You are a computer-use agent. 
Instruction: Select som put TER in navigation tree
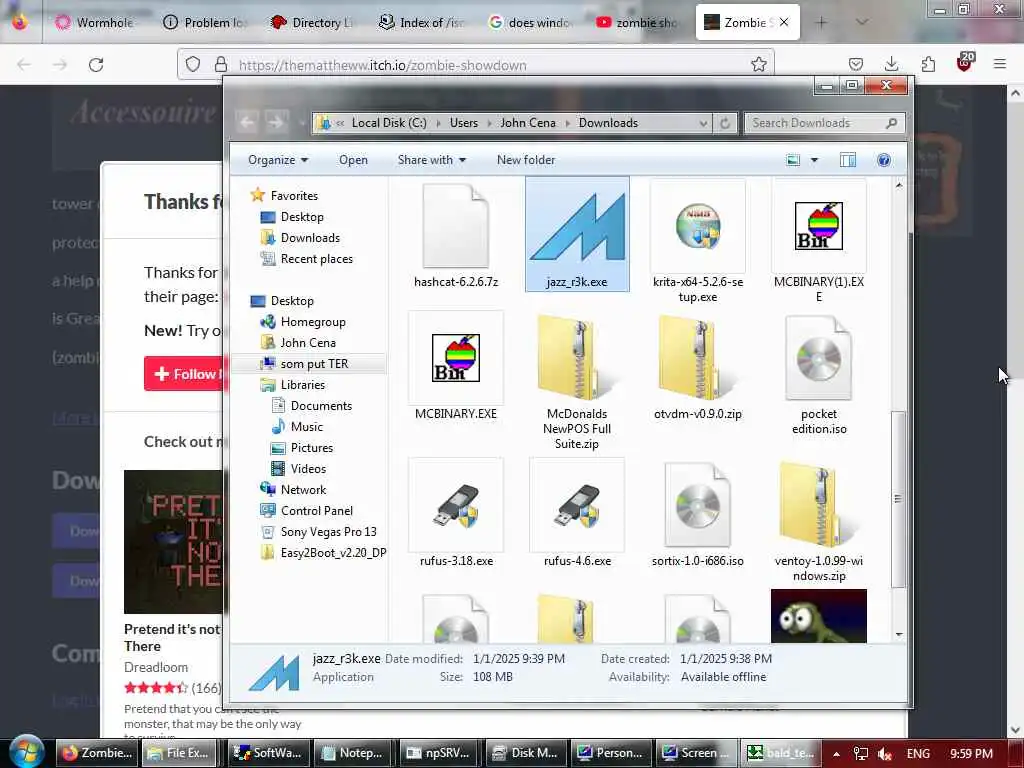pos(314,364)
